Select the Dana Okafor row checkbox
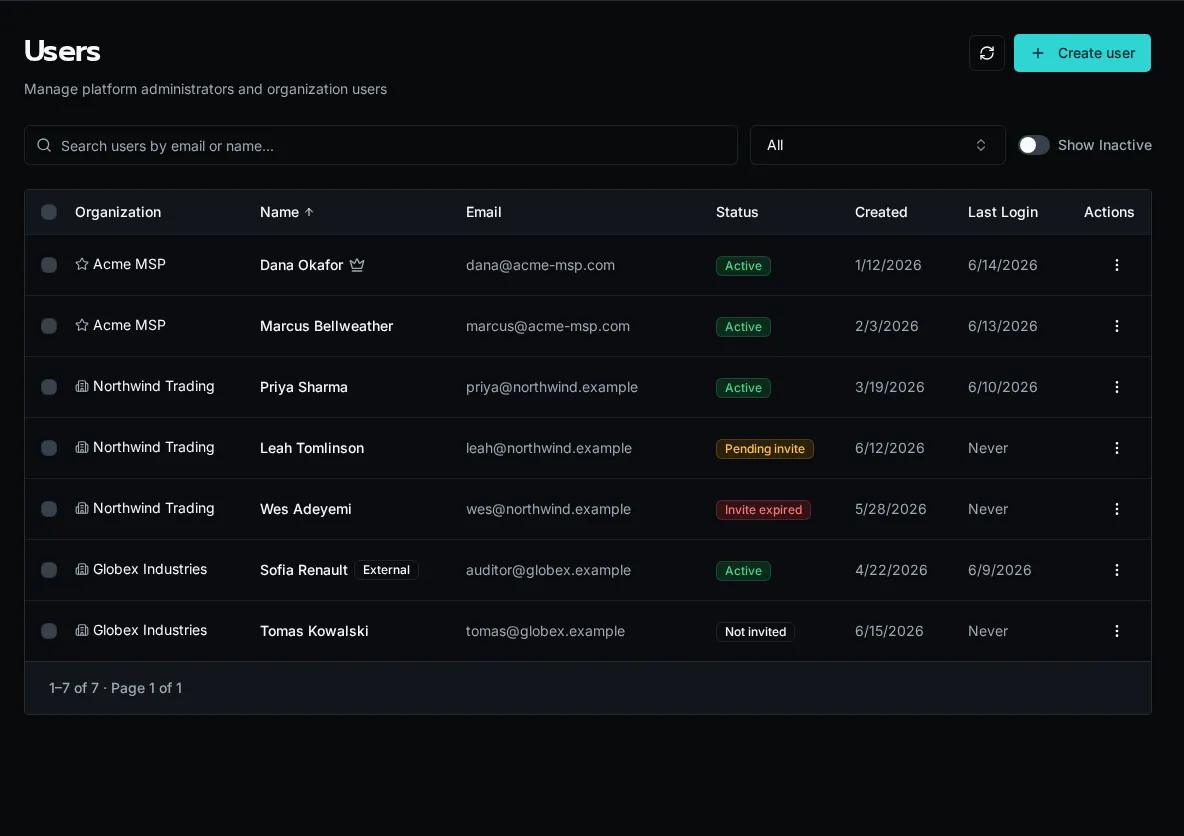The width and height of the screenshot is (1184, 836). click(x=49, y=265)
